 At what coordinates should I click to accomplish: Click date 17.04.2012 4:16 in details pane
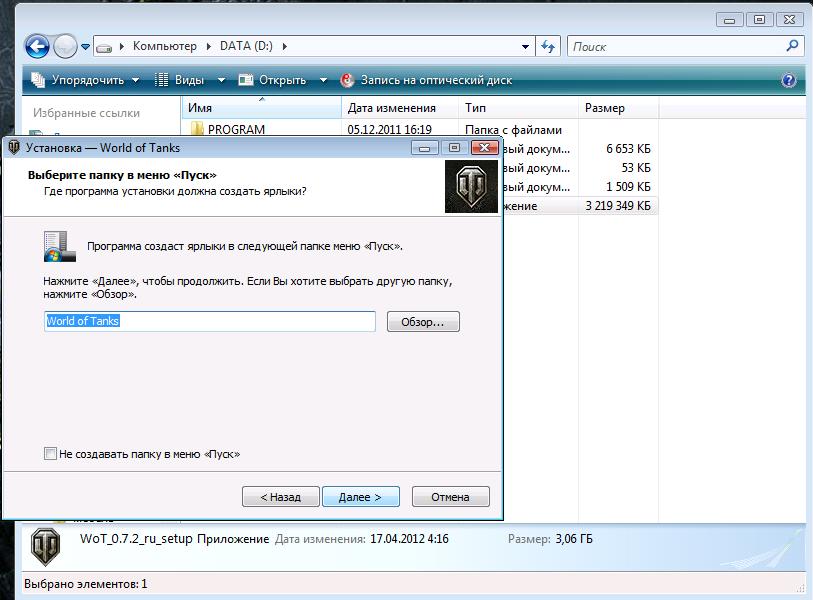tap(409, 539)
